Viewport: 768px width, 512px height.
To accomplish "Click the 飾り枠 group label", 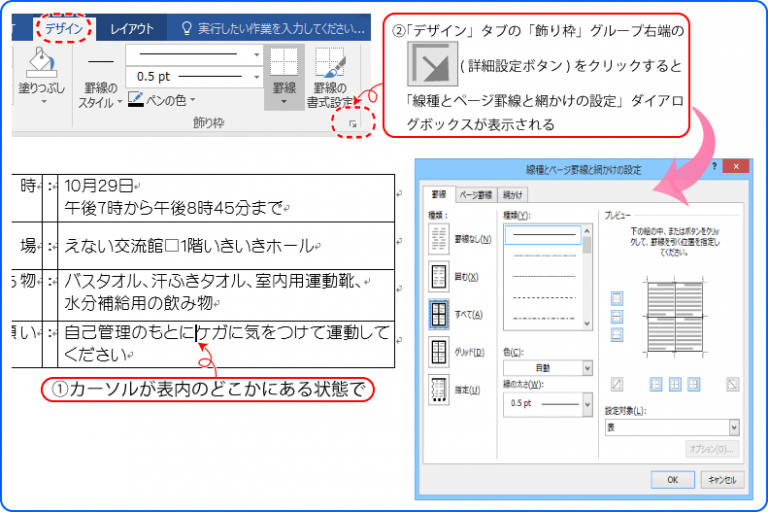I will [209, 122].
